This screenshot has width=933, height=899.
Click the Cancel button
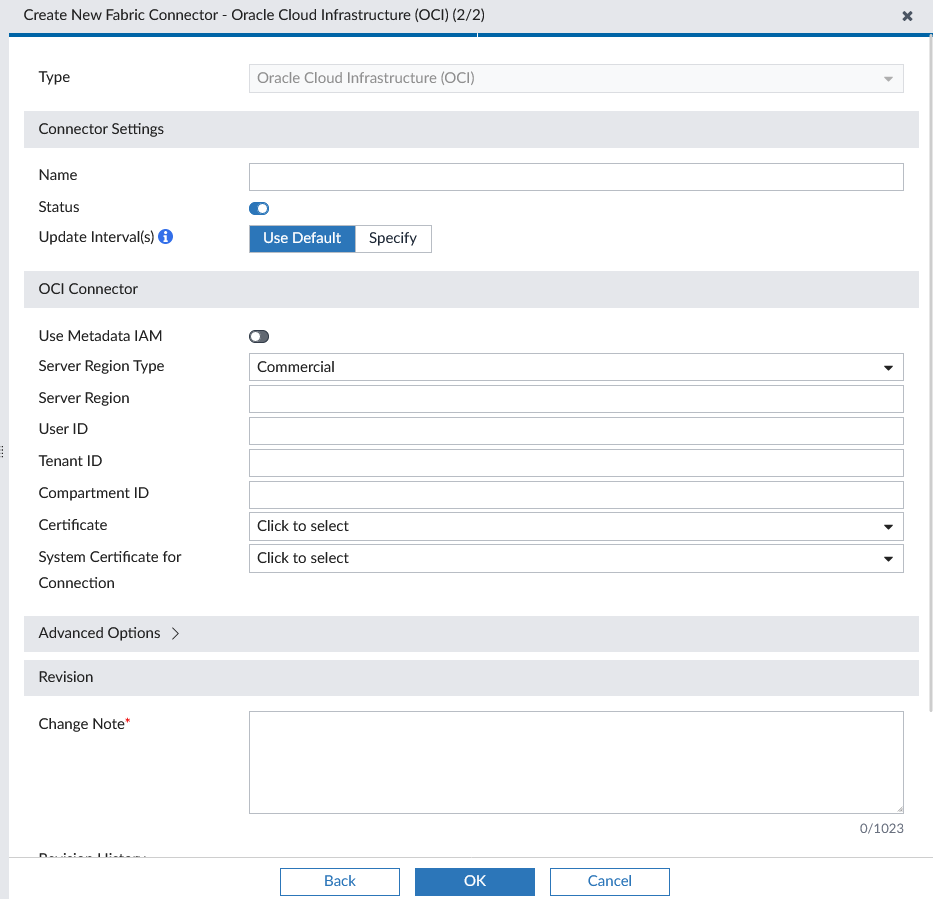pos(609,881)
